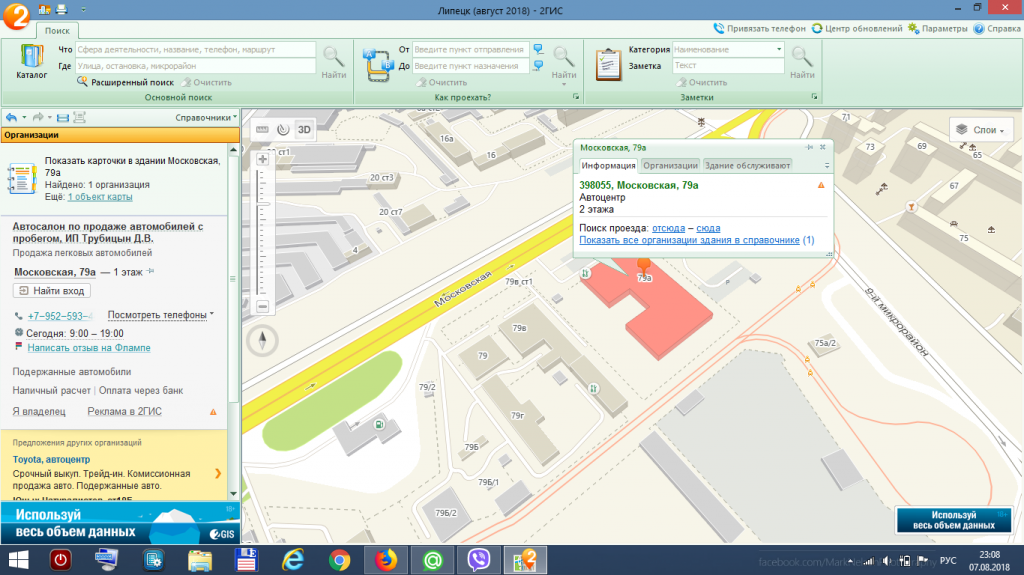Switch to Организации tab in popup

[670, 166]
